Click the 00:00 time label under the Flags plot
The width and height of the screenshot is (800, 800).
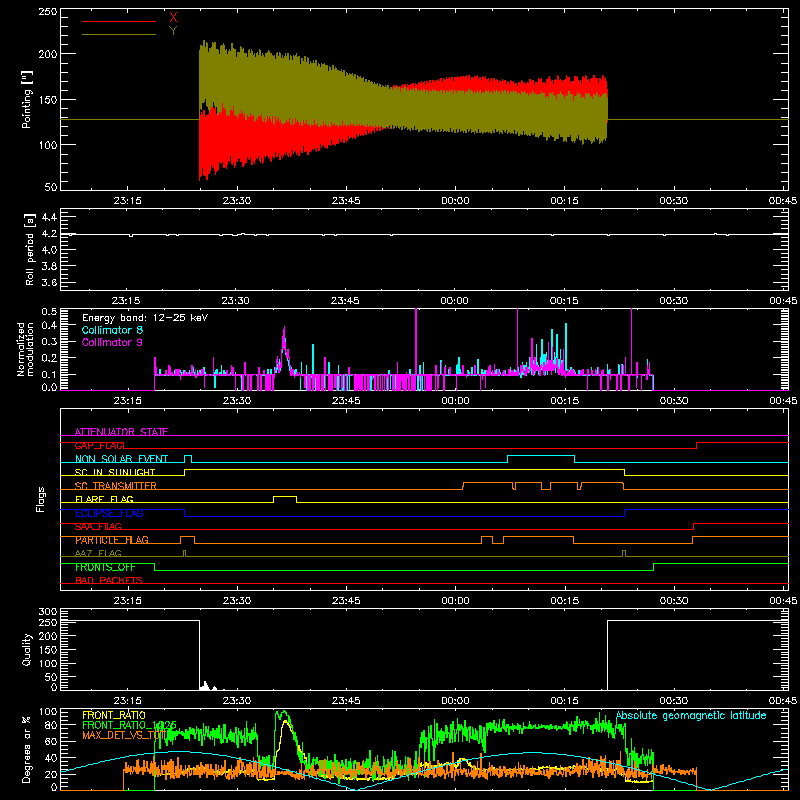click(x=455, y=601)
